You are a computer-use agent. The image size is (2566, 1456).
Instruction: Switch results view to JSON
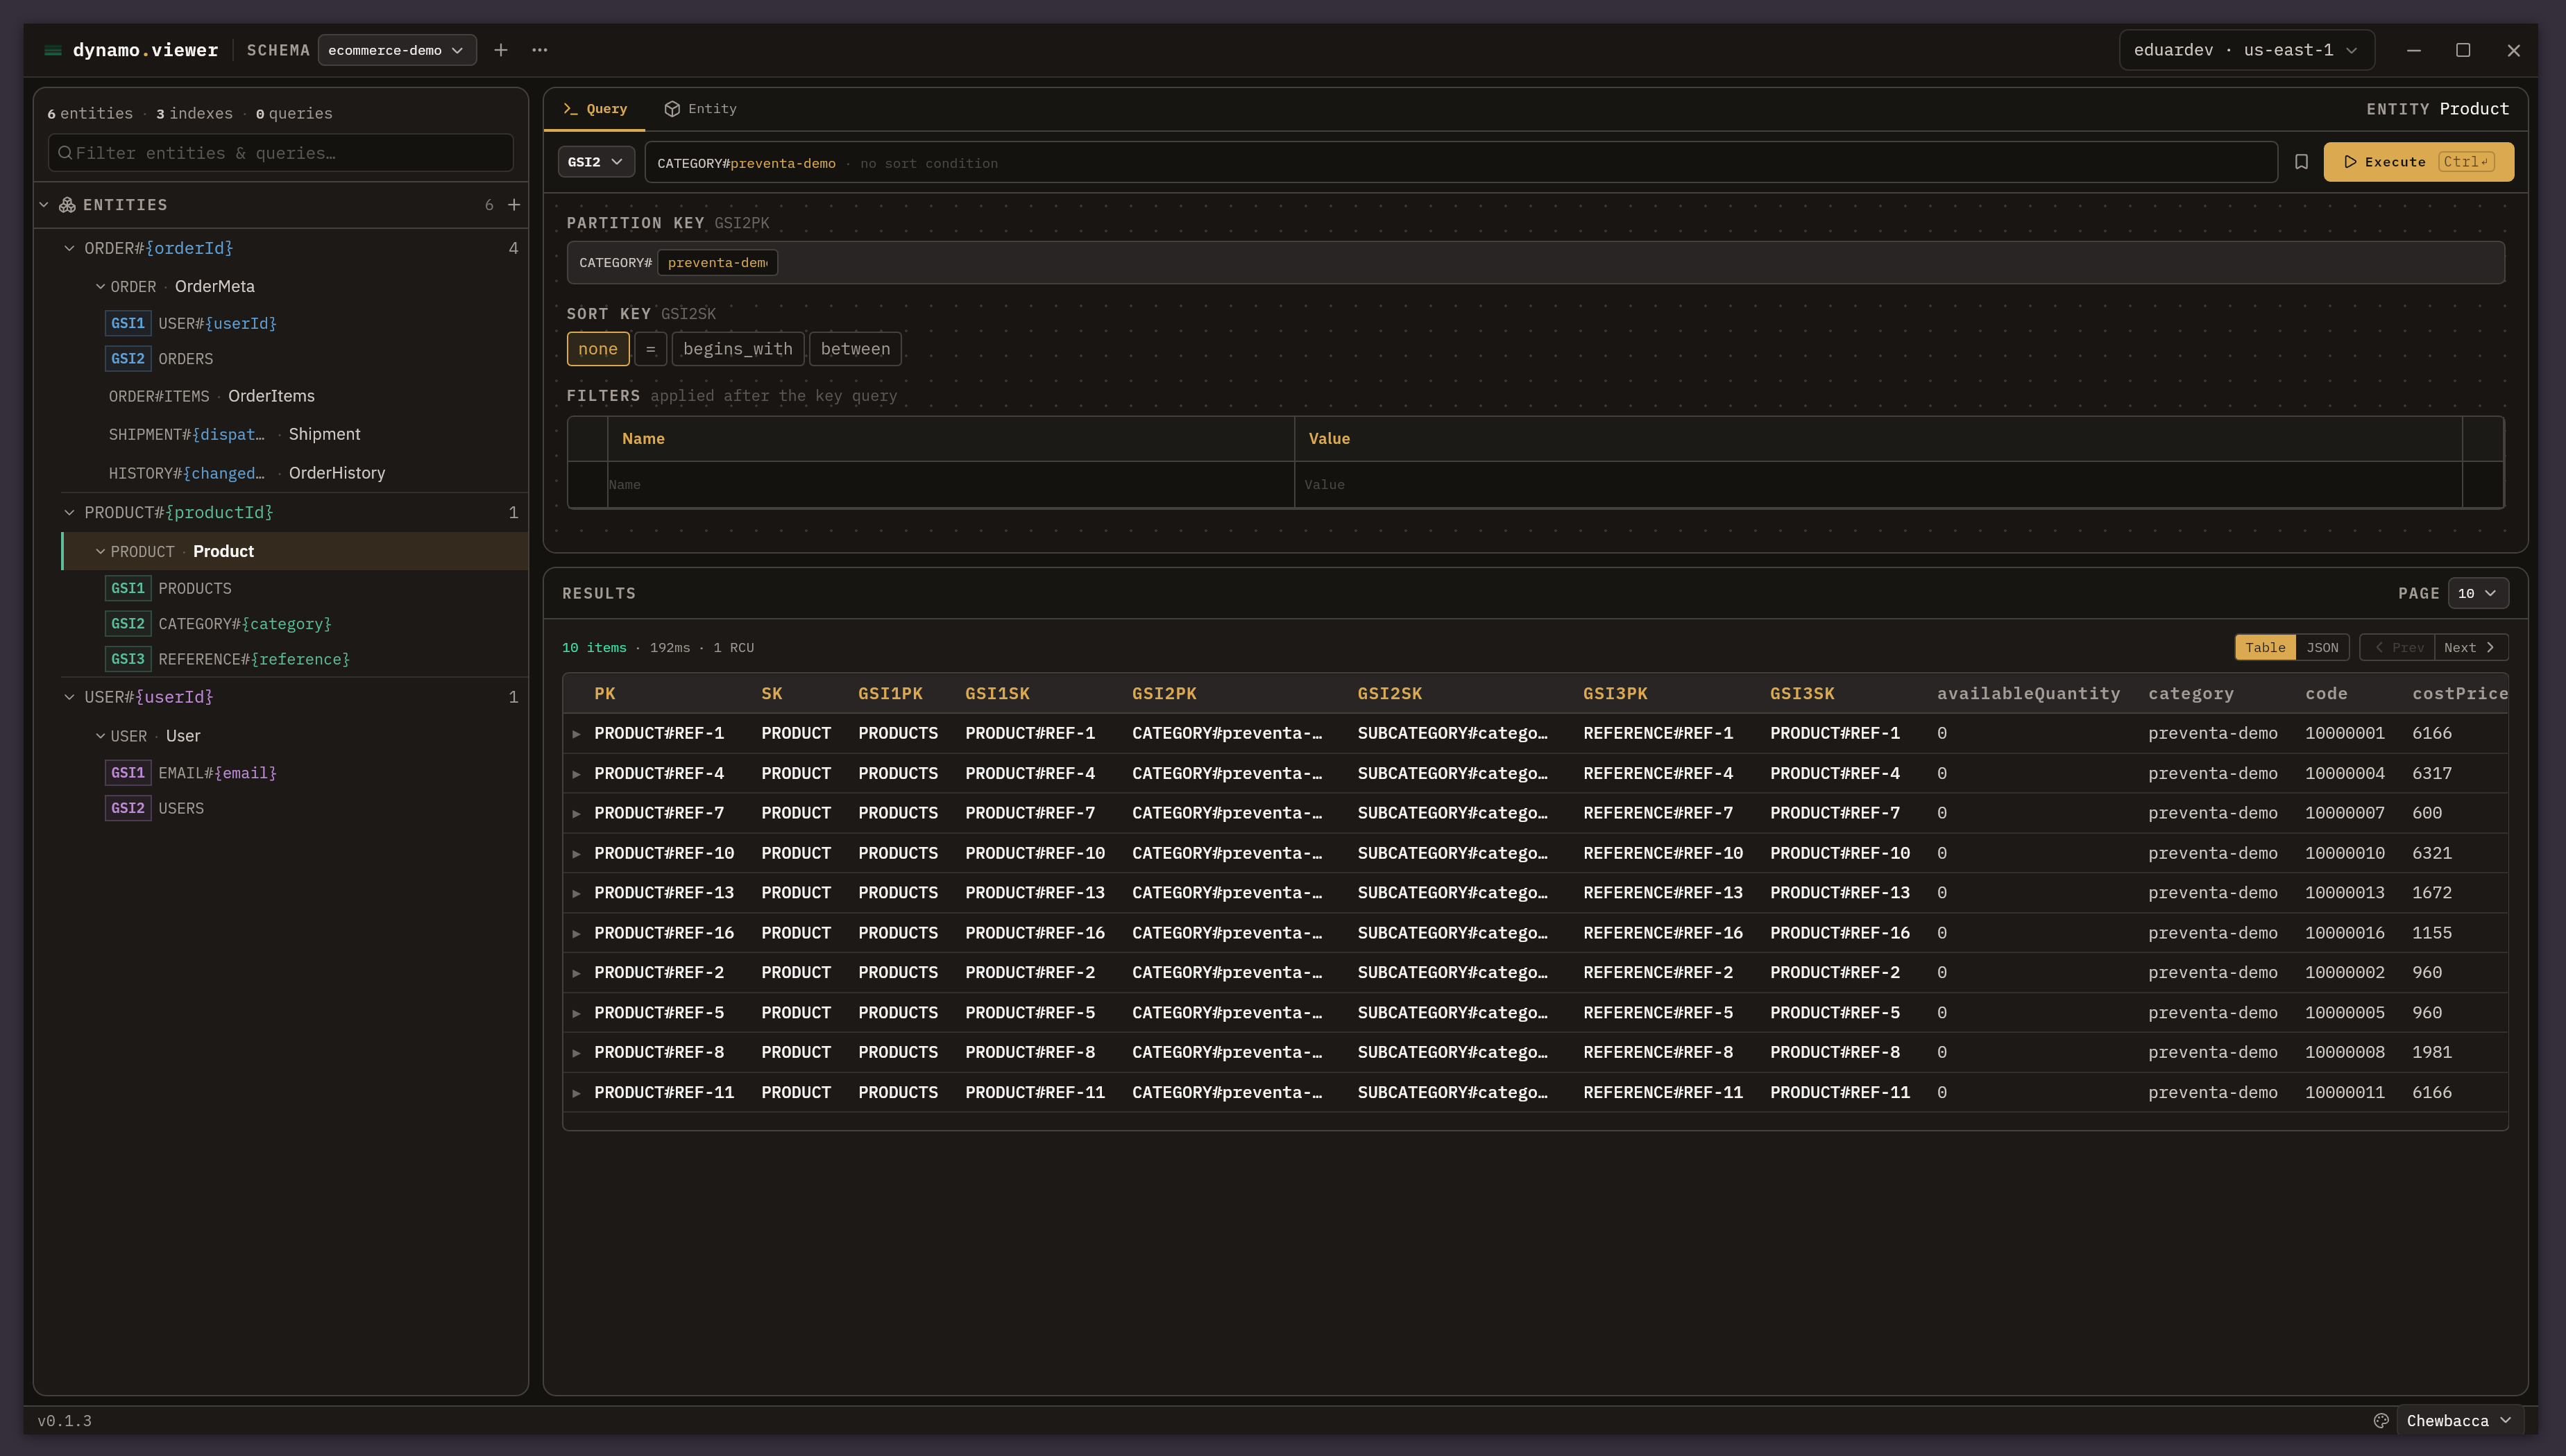click(2322, 648)
